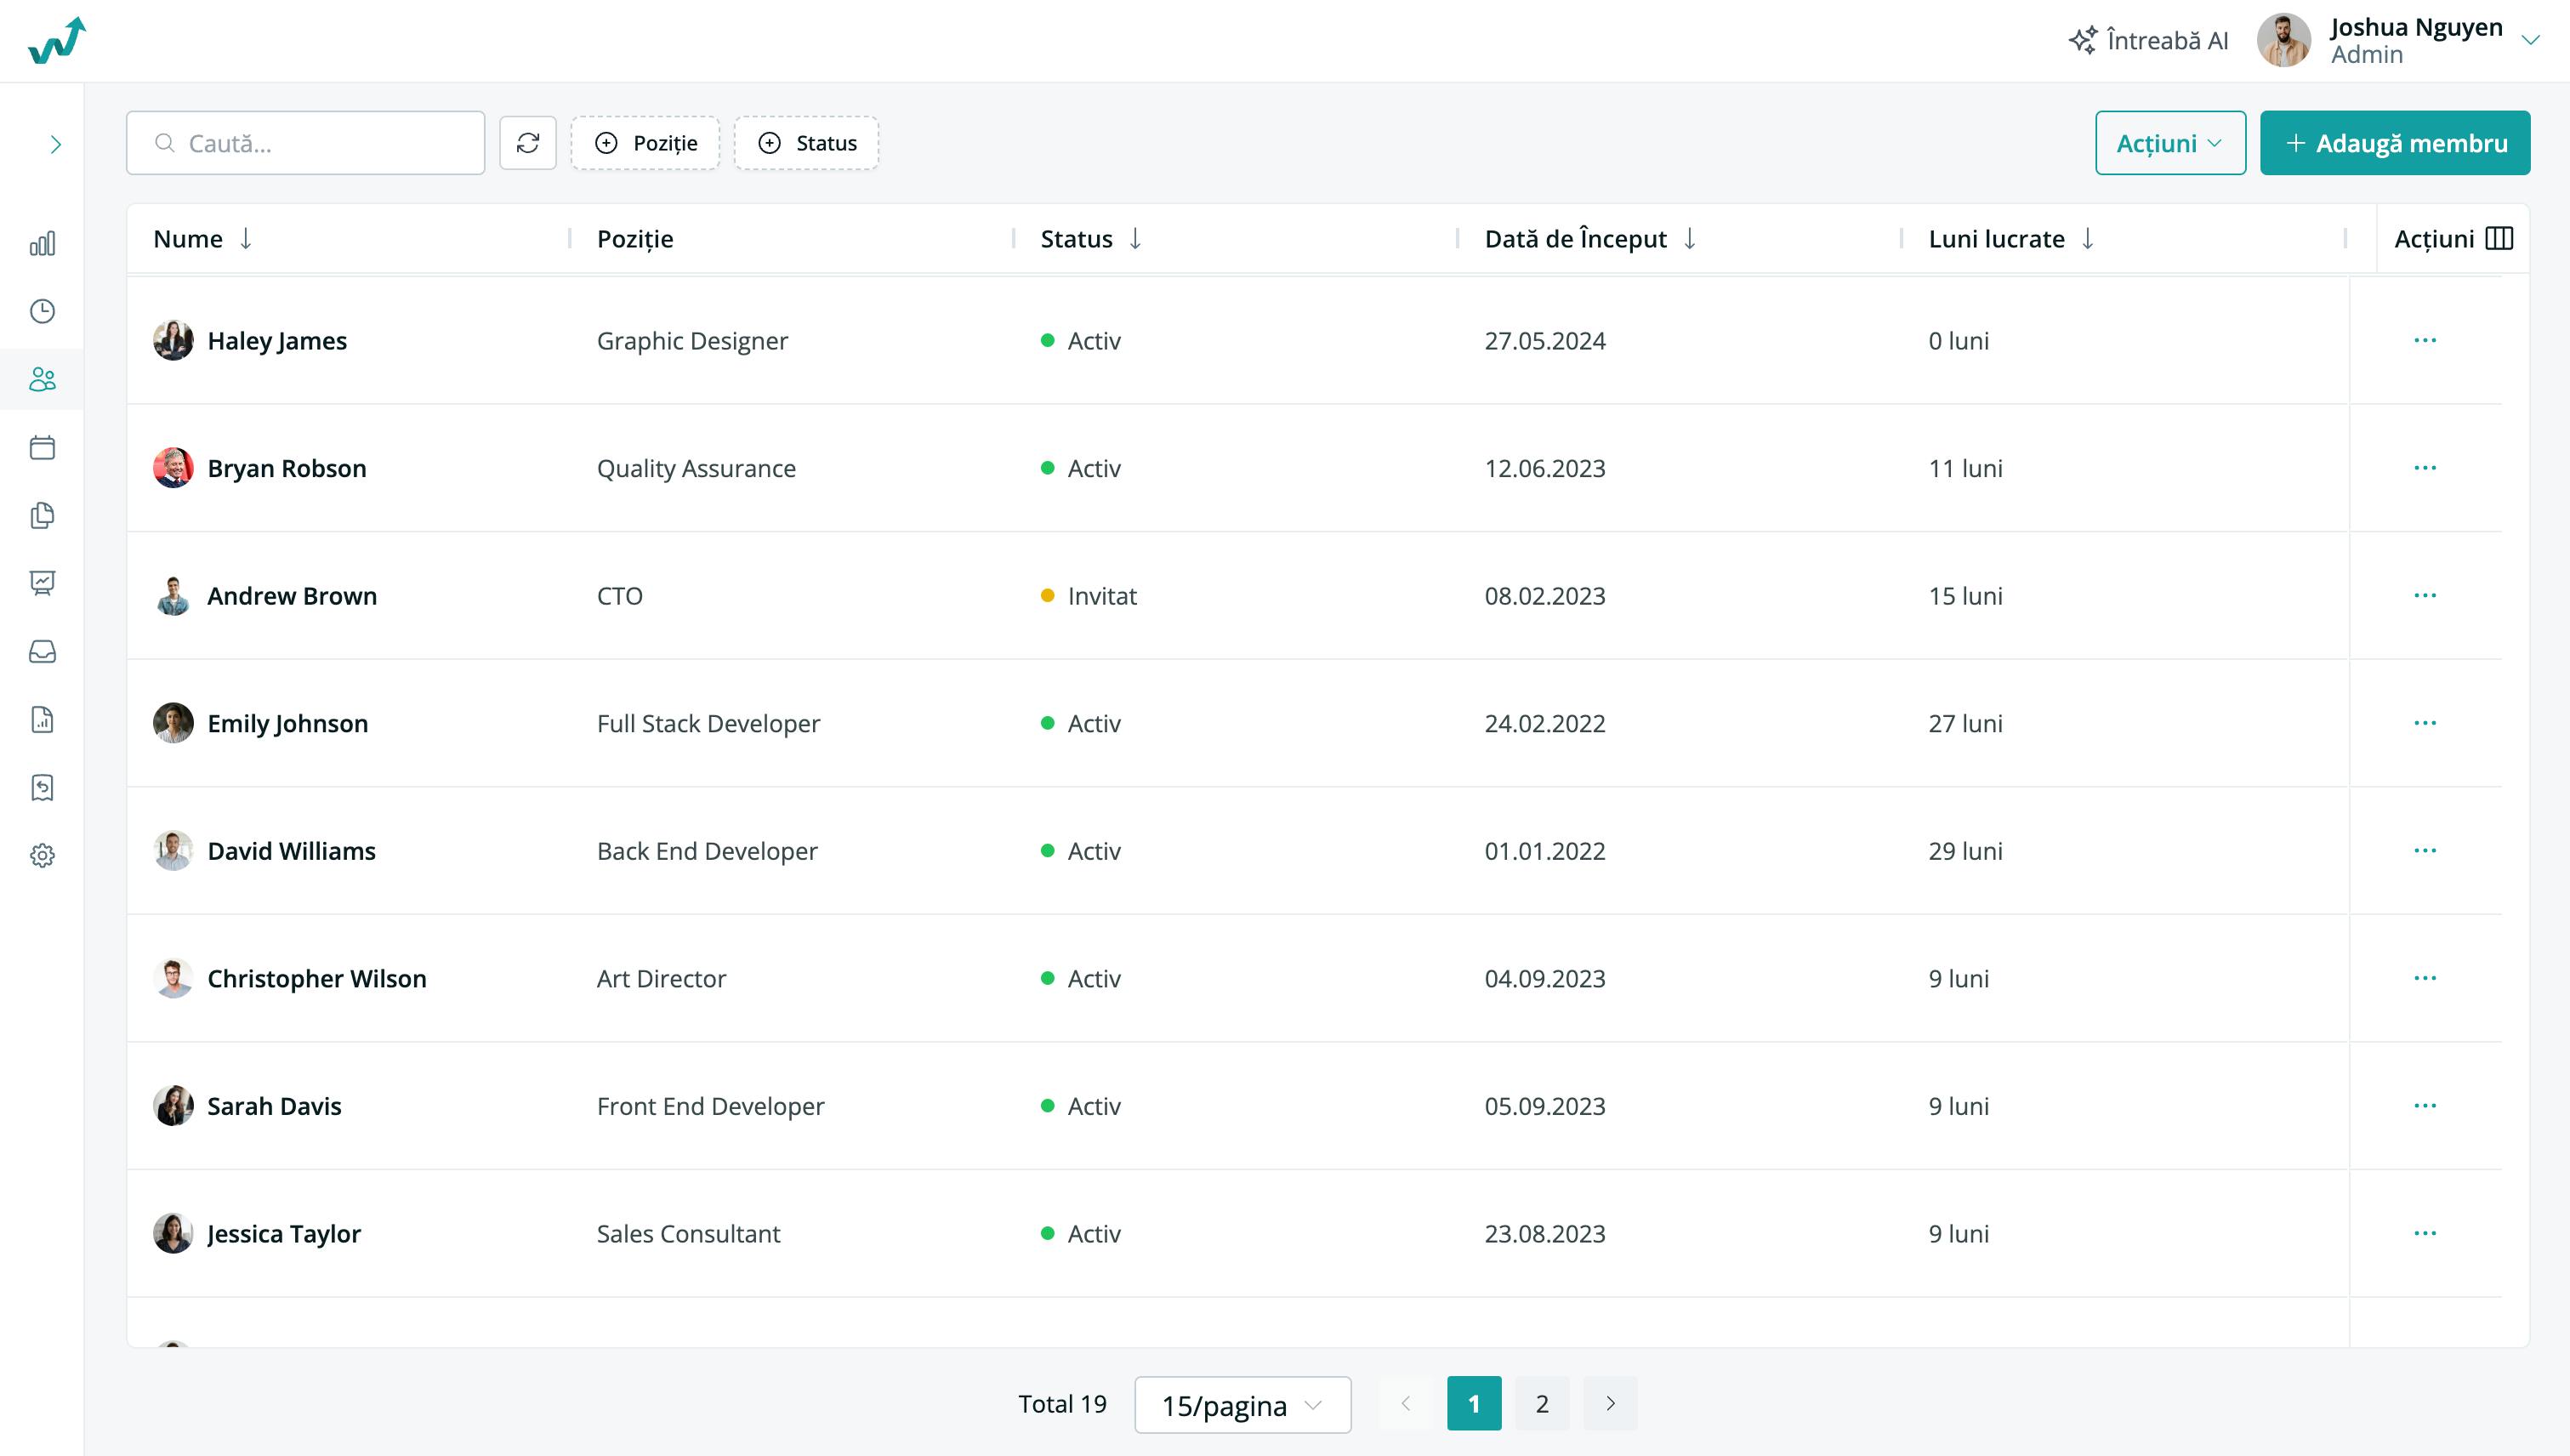The width and height of the screenshot is (2570, 1456).
Task: Open the clock time tracking sidebar icon
Action: coord(42,311)
